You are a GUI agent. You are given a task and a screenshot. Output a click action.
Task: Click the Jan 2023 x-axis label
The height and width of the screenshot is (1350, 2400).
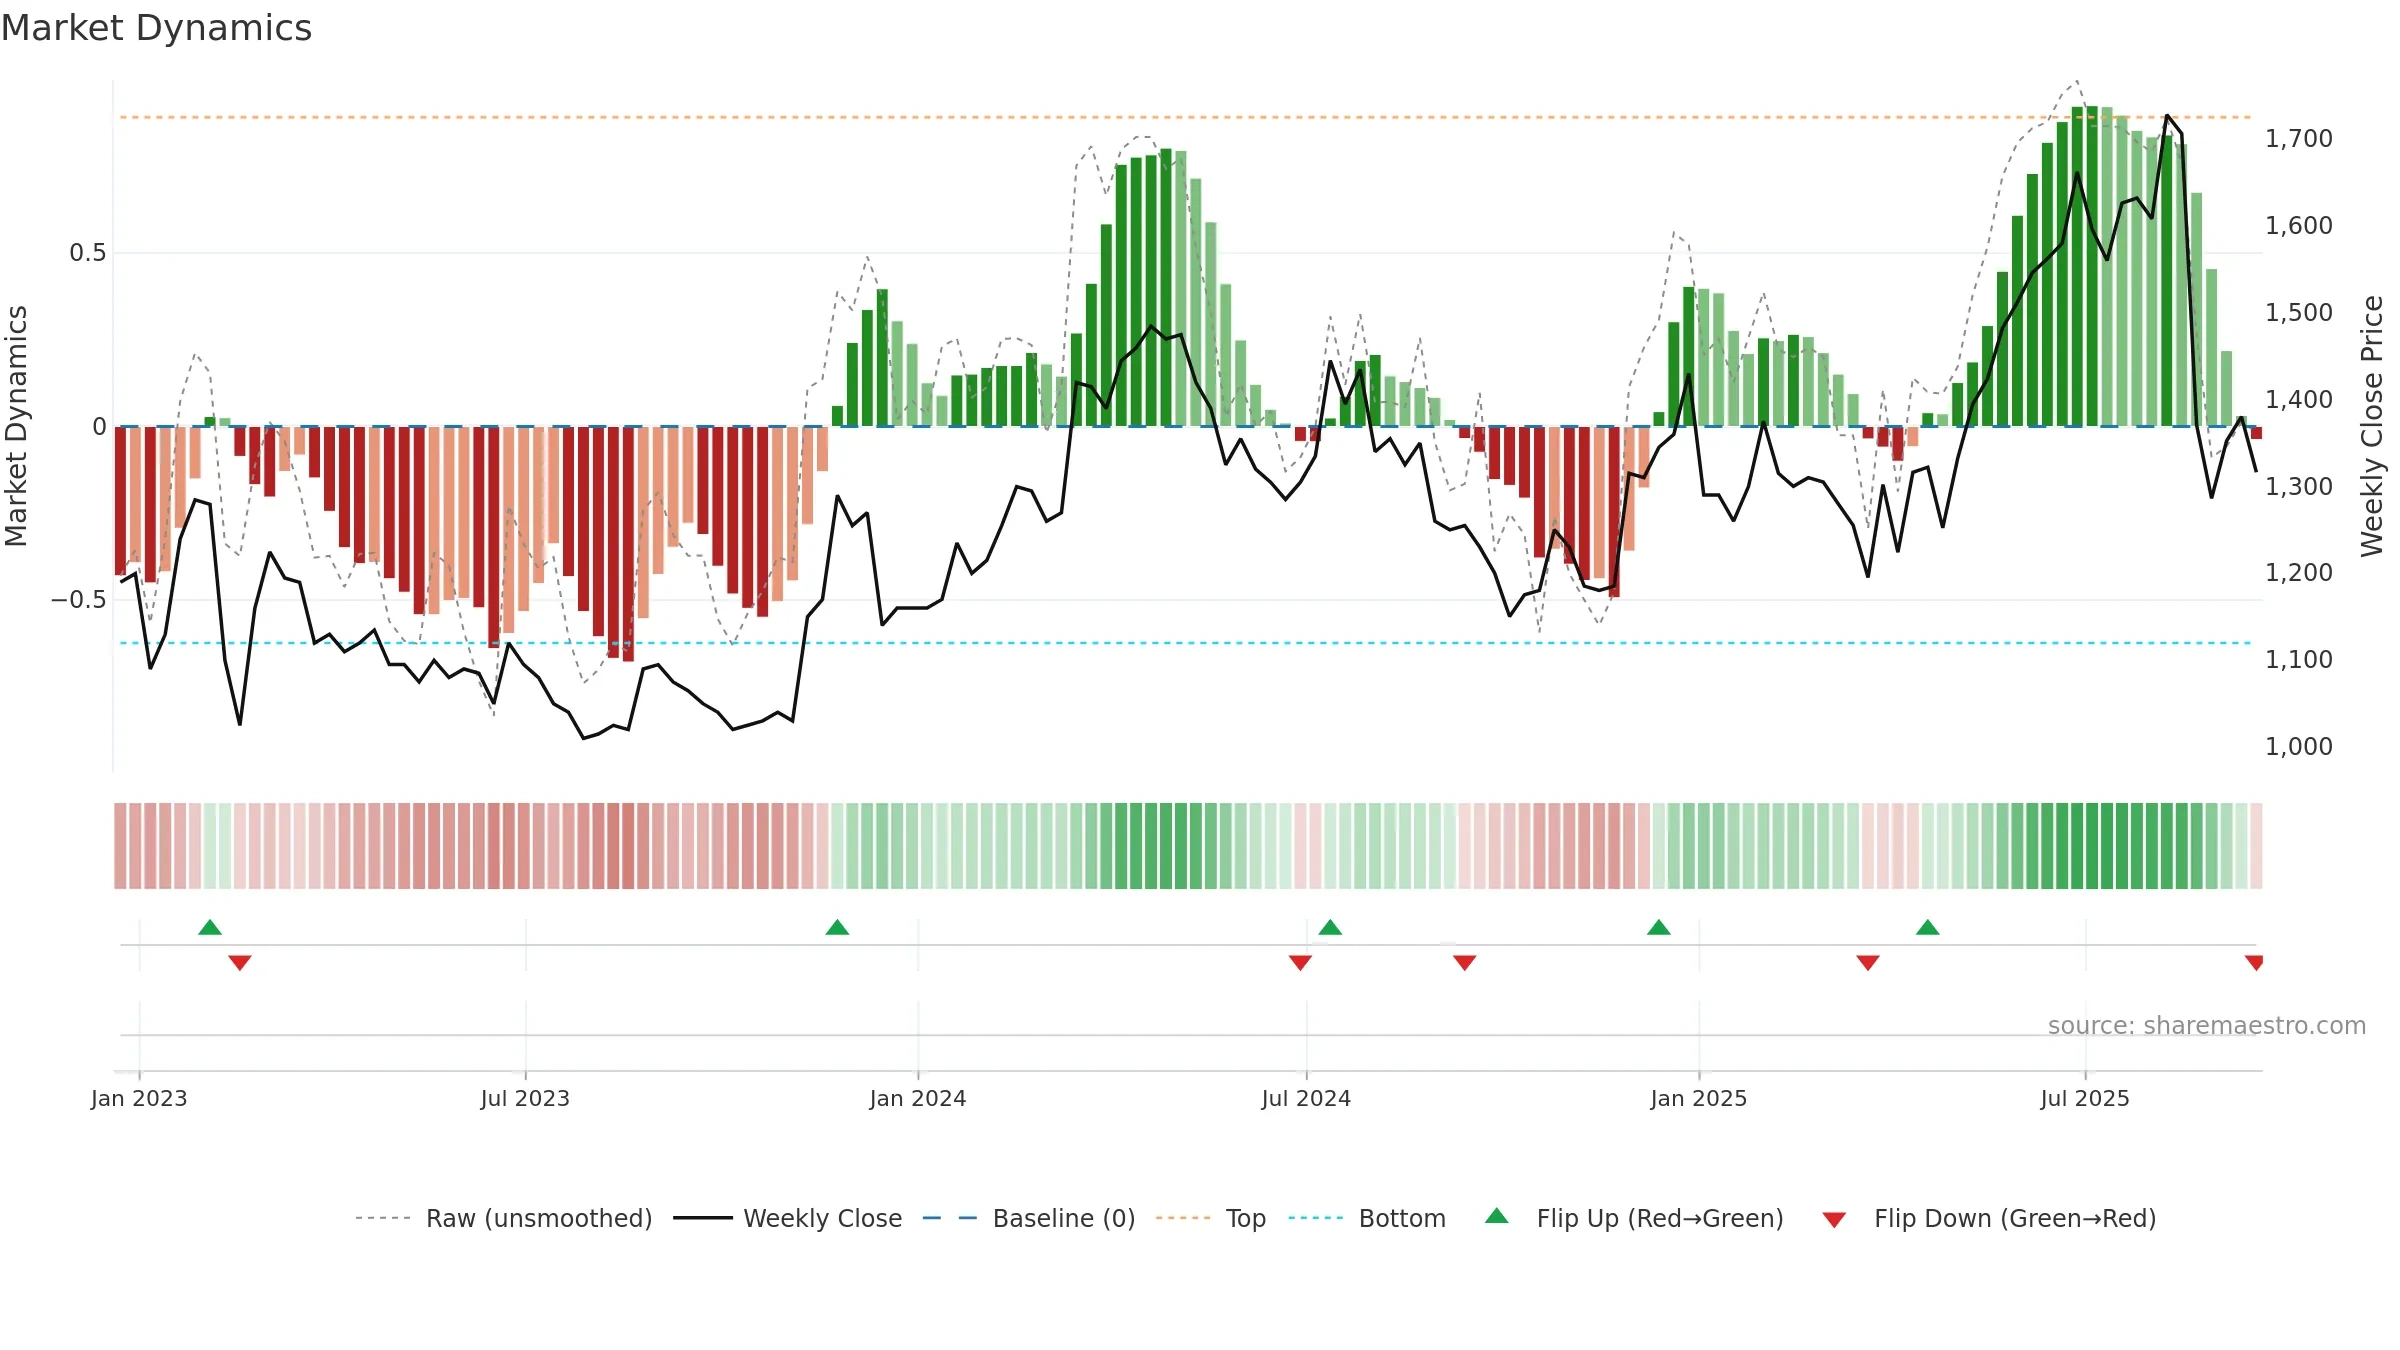139,1098
